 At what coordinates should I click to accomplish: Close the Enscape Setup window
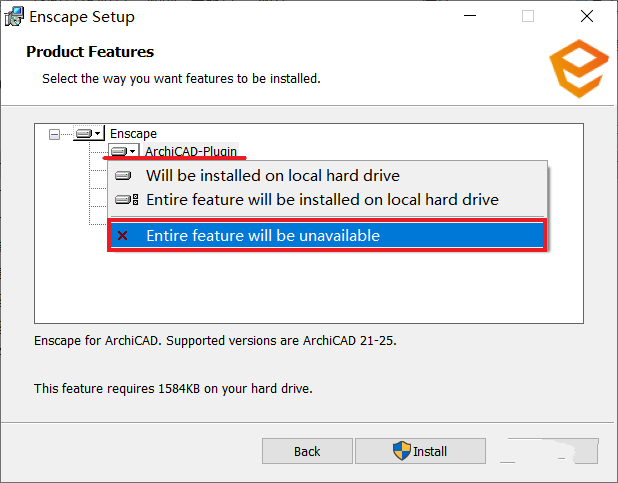(x=587, y=16)
